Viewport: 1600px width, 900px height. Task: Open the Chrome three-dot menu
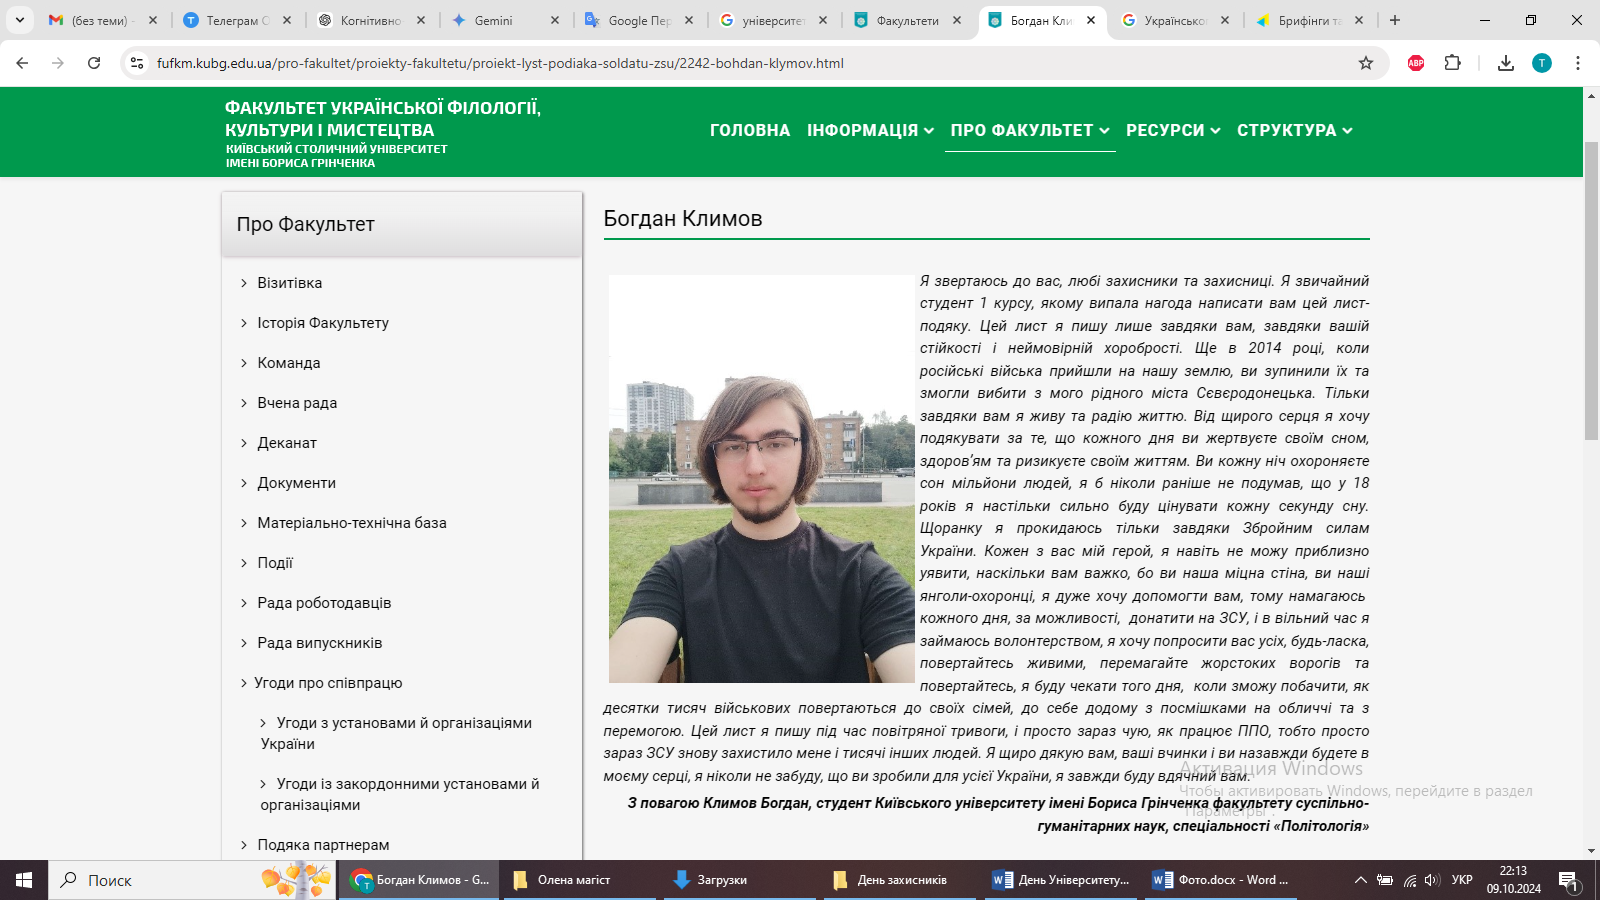(x=1578, y=63)
